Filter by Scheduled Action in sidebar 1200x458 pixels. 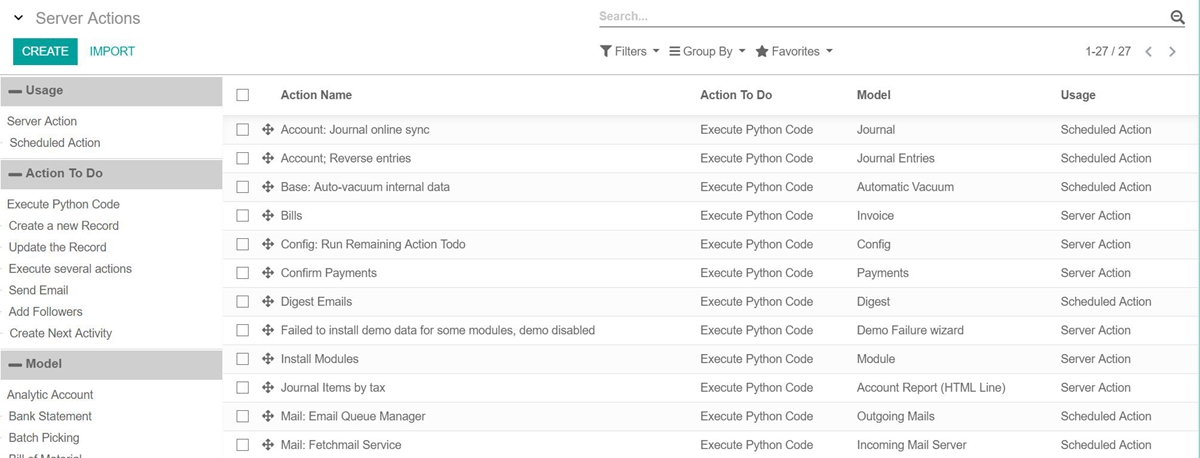click(x=55, y=143)
